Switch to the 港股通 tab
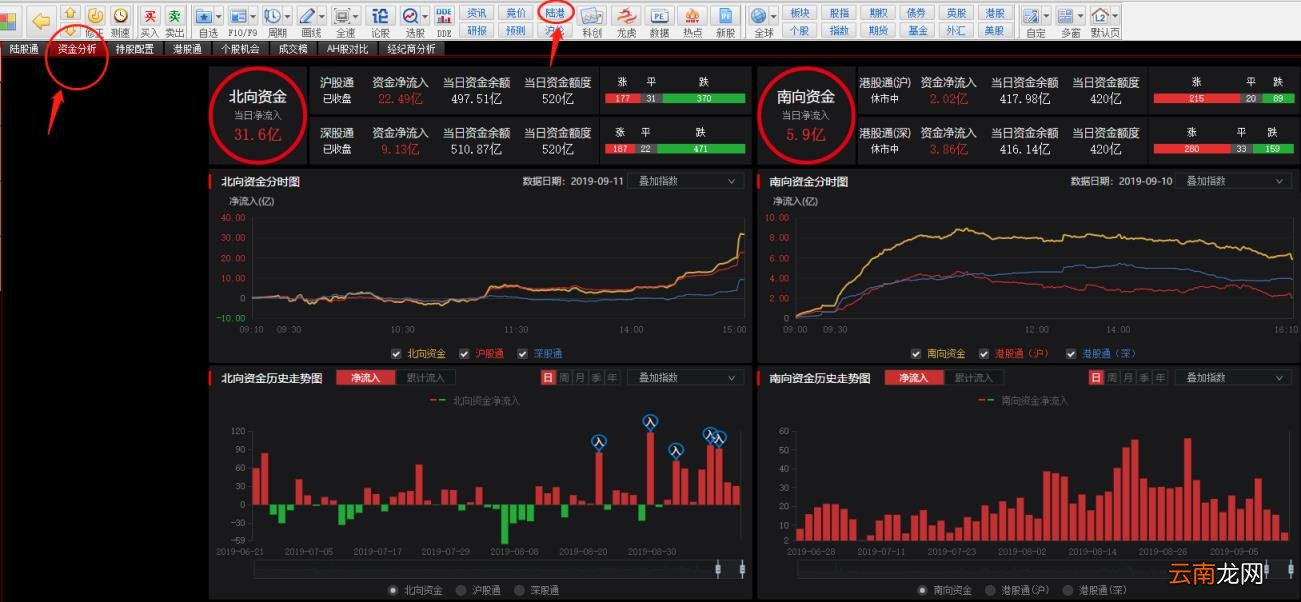The image size is (1301, 602). point(187,49)
